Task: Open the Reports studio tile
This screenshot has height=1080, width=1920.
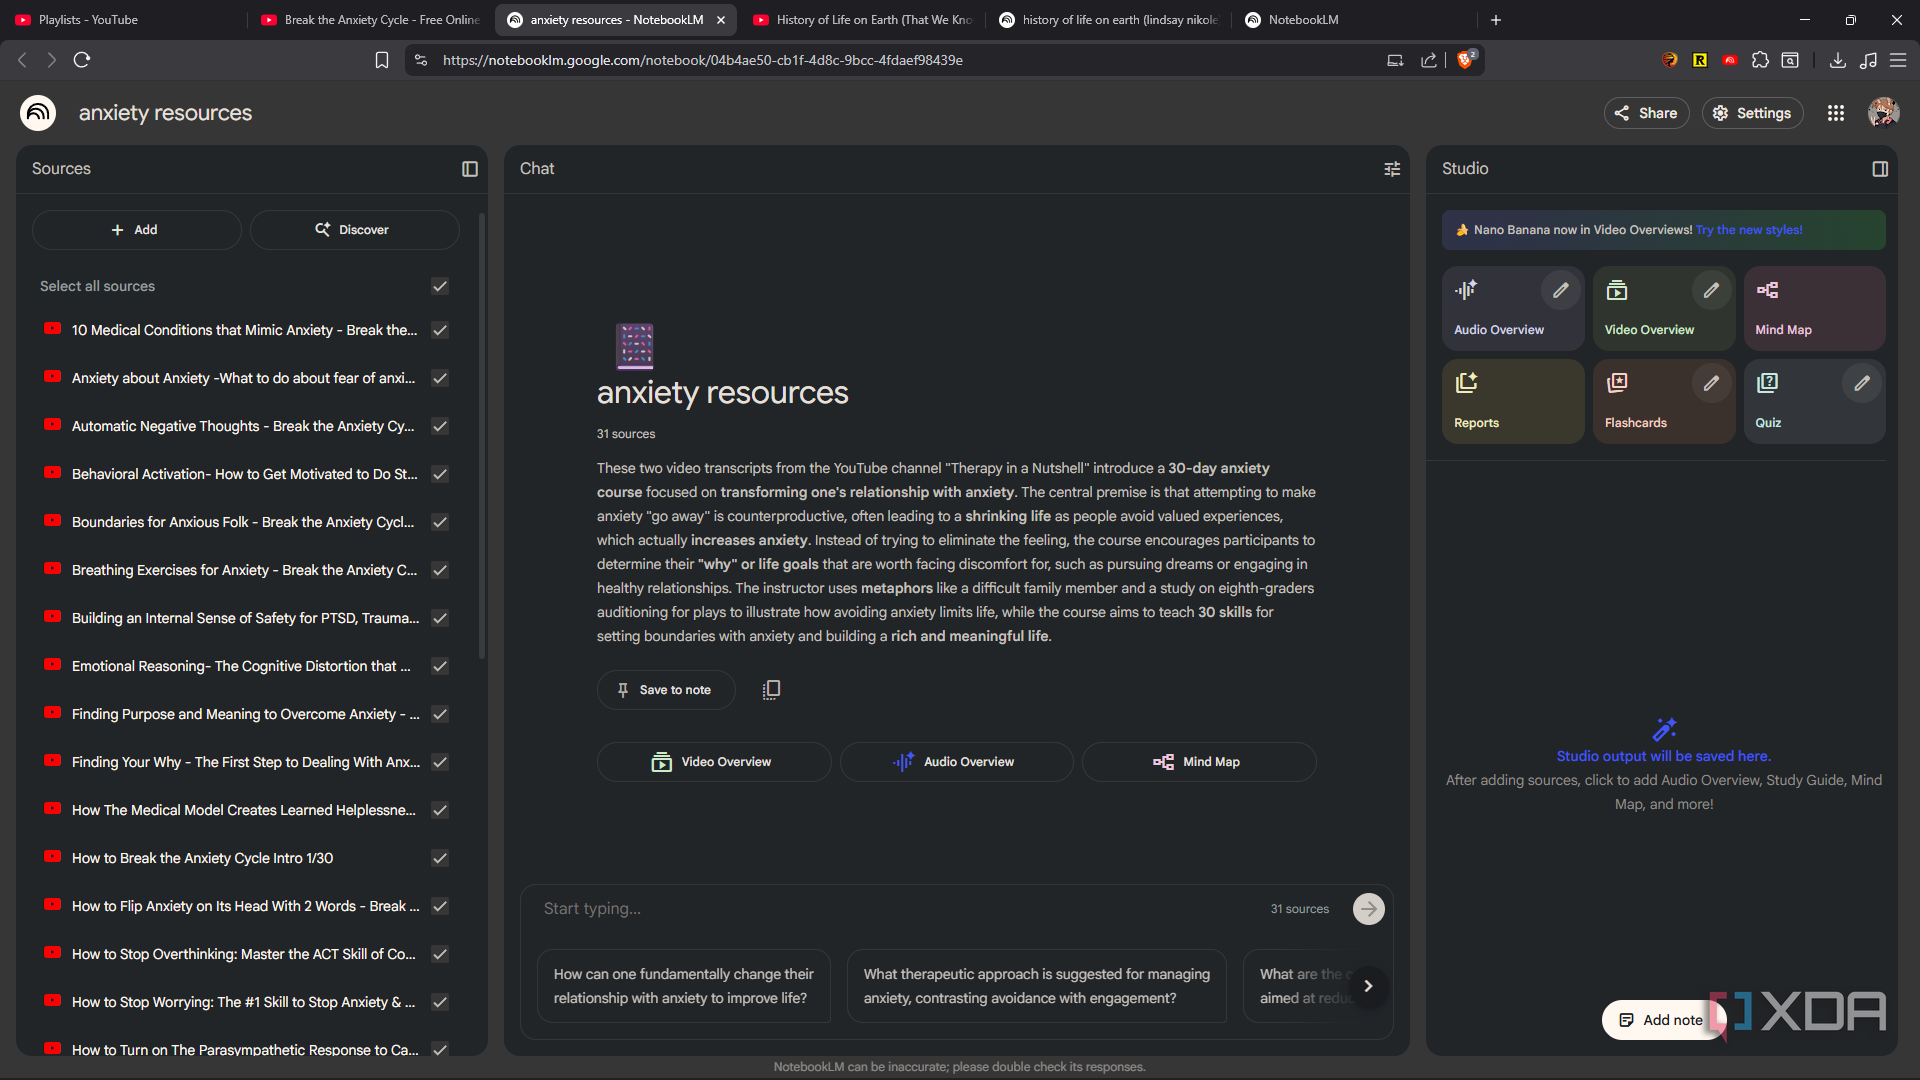Action: point(1513,401)
